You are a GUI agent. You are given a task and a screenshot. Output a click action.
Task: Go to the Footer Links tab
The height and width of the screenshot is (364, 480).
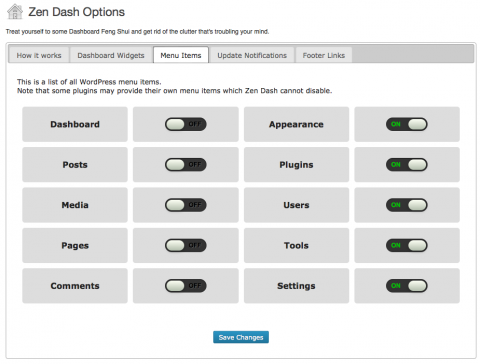324,55
